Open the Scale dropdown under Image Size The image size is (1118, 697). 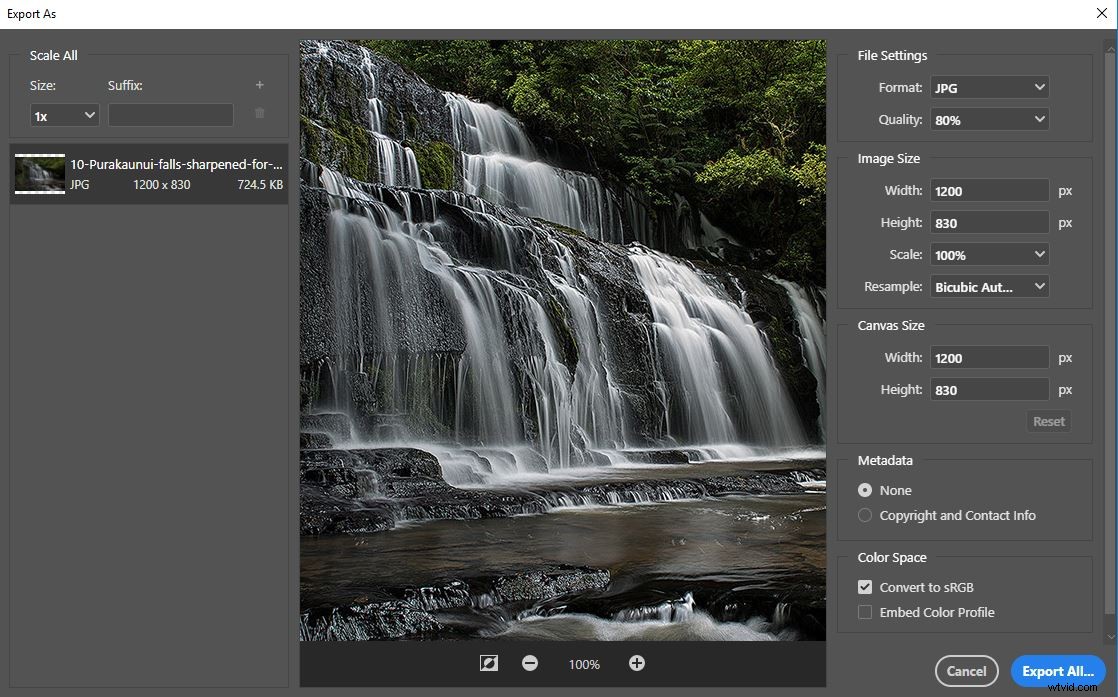click(988, 254)
